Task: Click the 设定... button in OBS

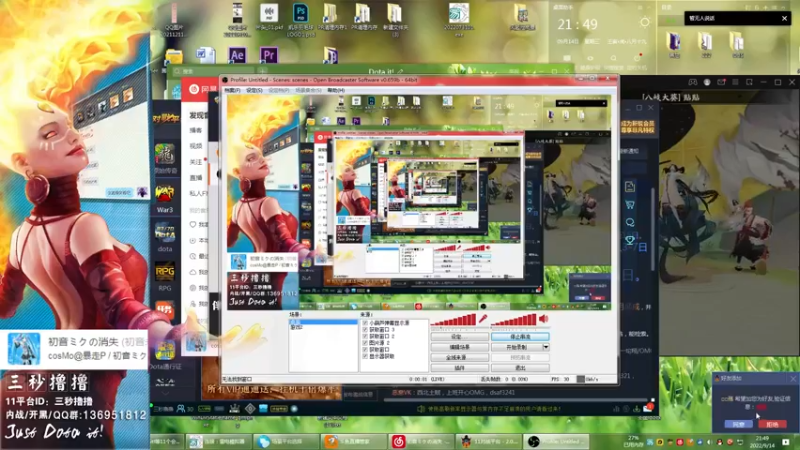Action: [459, 337]
